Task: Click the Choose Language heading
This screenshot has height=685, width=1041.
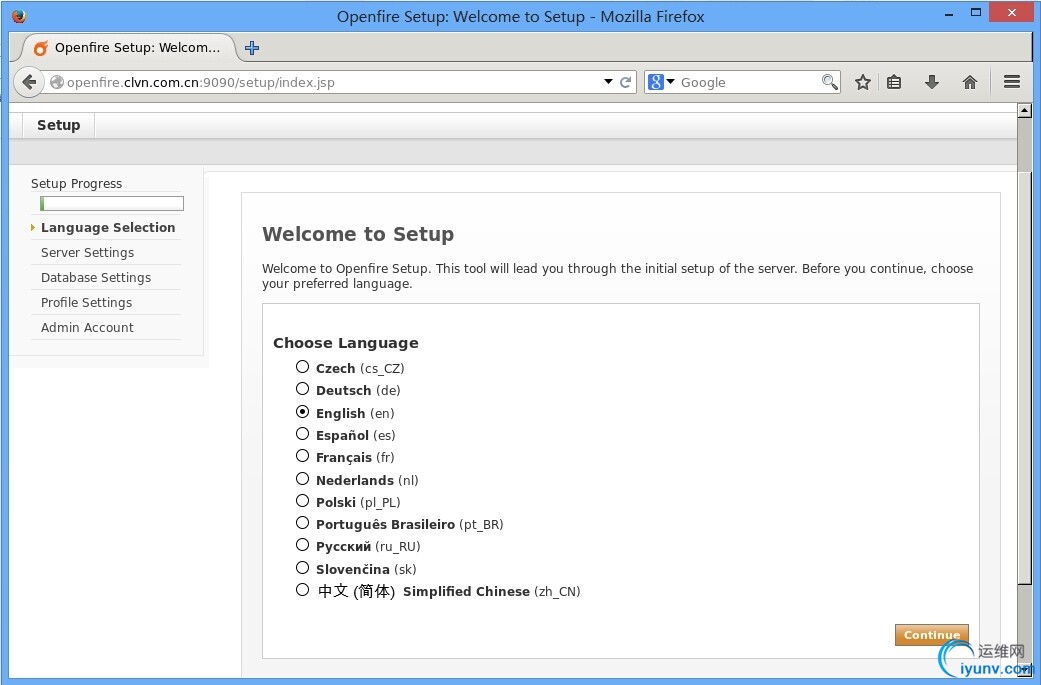Action: tap(346, 343)
